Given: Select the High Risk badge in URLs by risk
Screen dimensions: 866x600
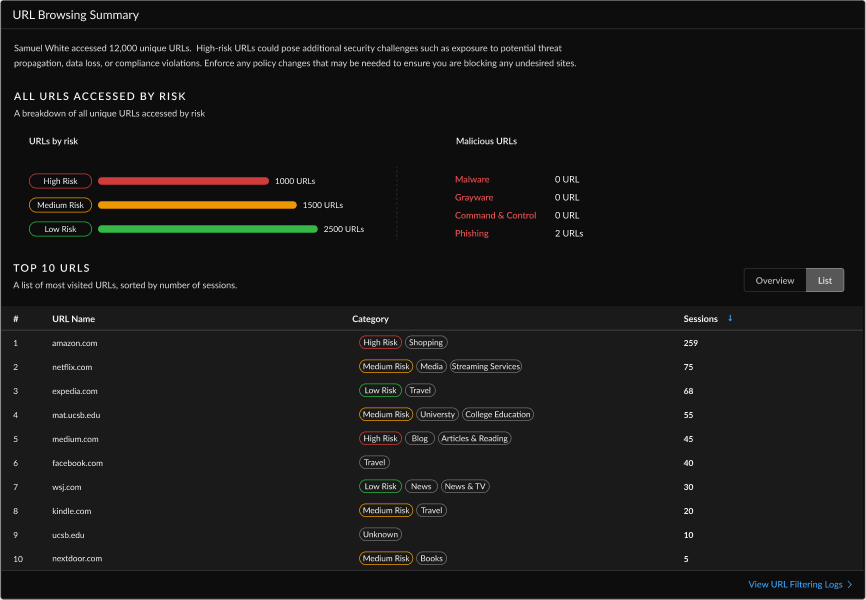Looking at the screenshot, I should [x=60, y=181].
